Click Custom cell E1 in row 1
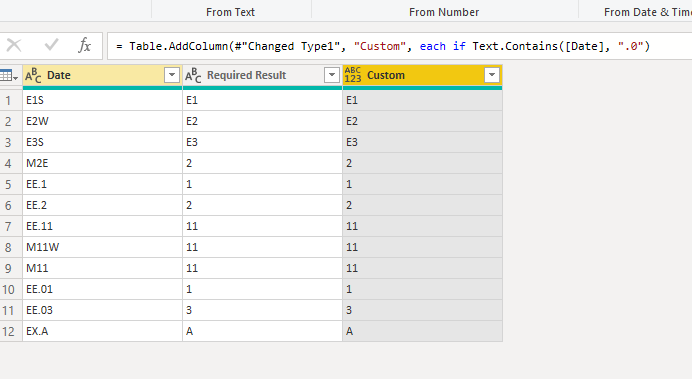 [422, 100]
